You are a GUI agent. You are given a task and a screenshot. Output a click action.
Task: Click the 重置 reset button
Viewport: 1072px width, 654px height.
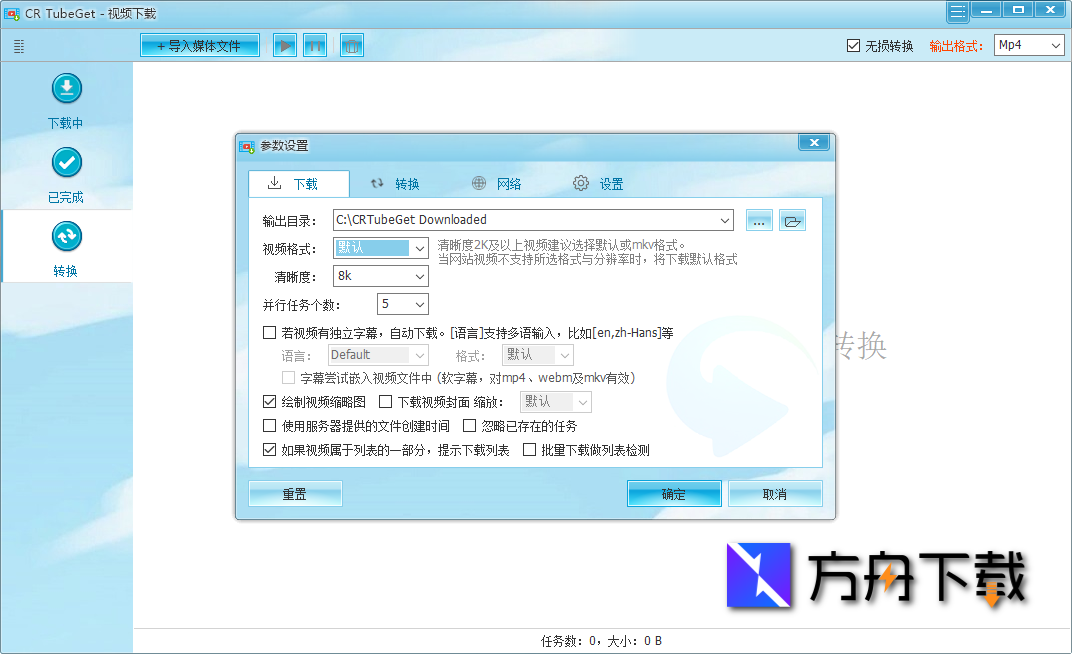click(295, 493)
